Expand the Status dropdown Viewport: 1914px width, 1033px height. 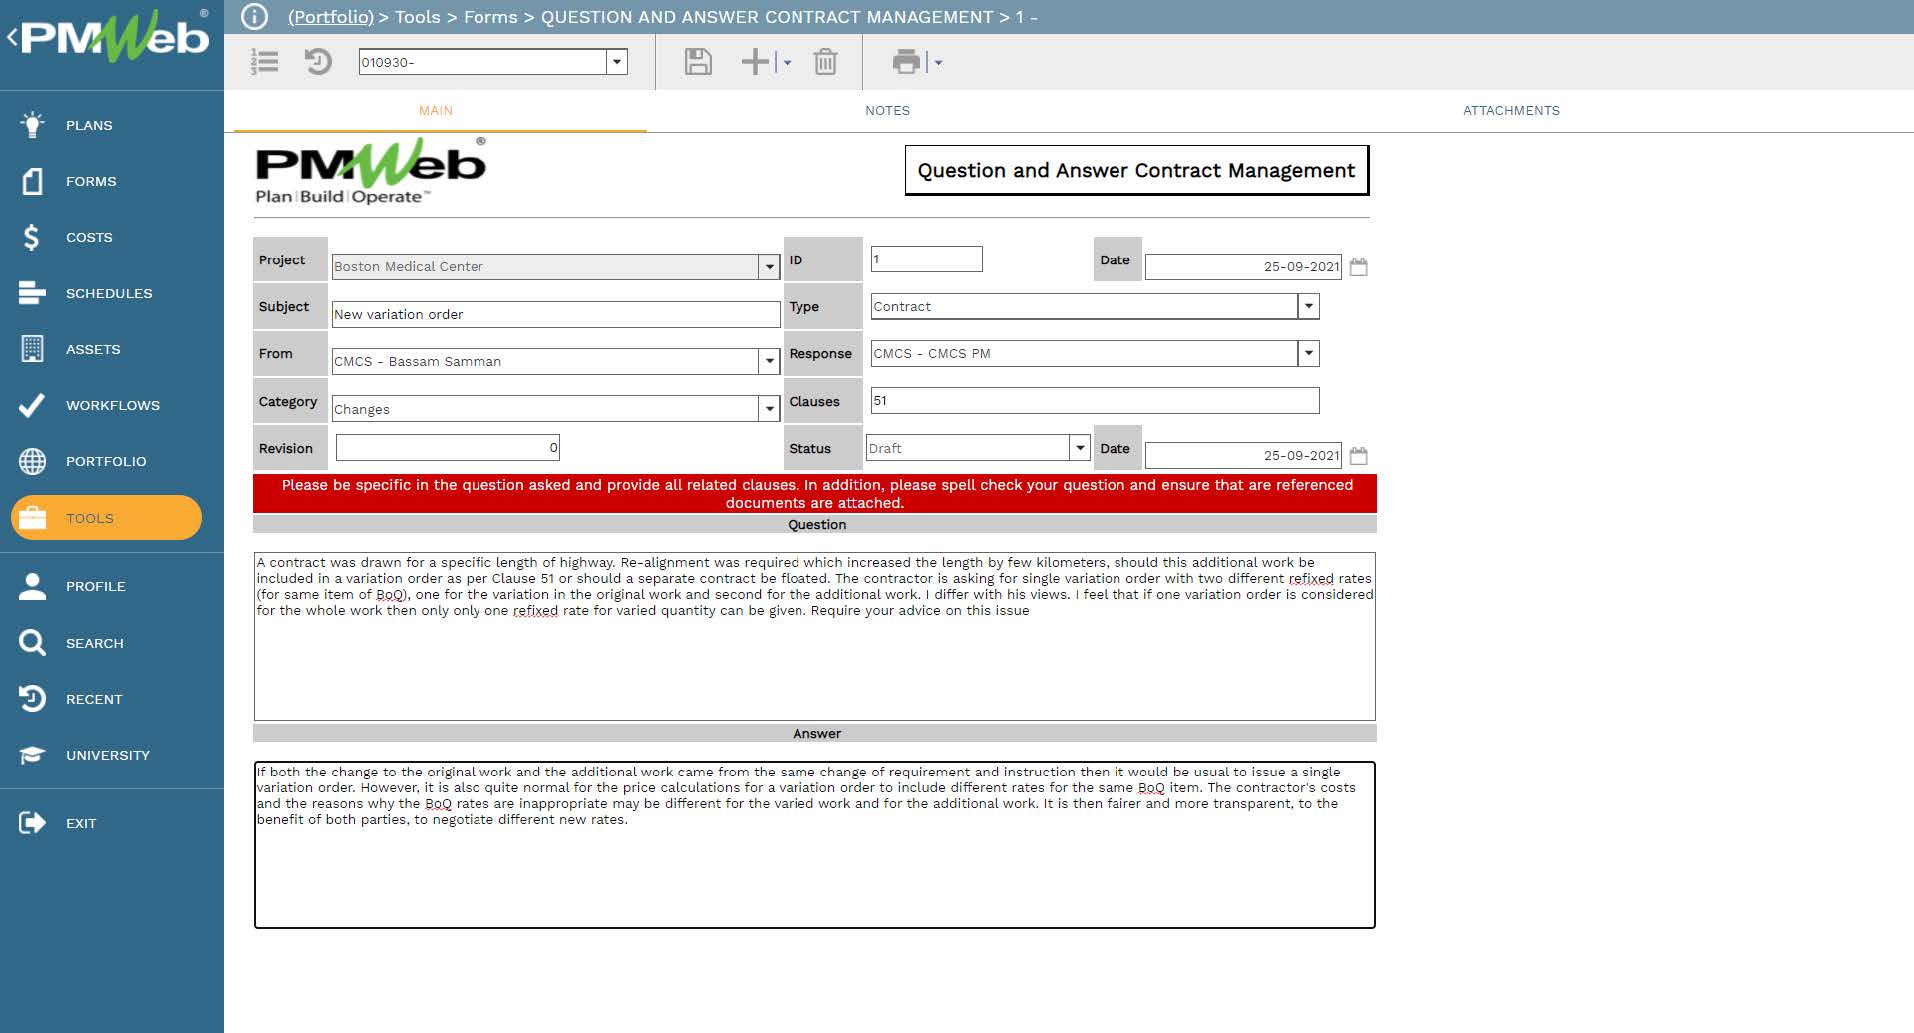click(x=1079, y=448)
